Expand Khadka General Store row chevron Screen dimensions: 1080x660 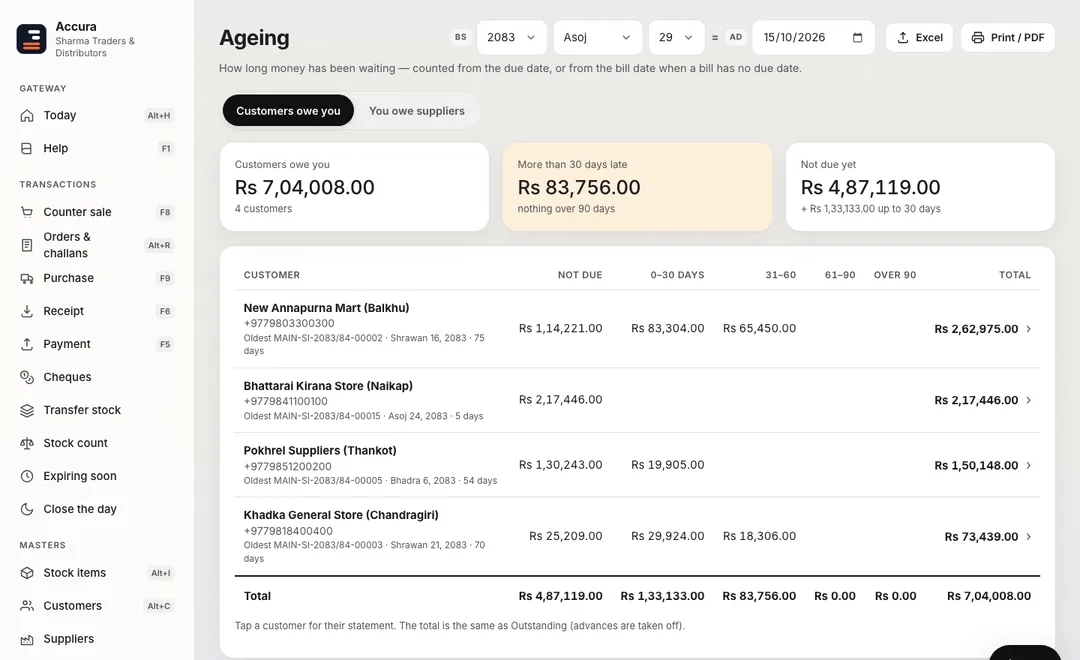pos(1028,537)
